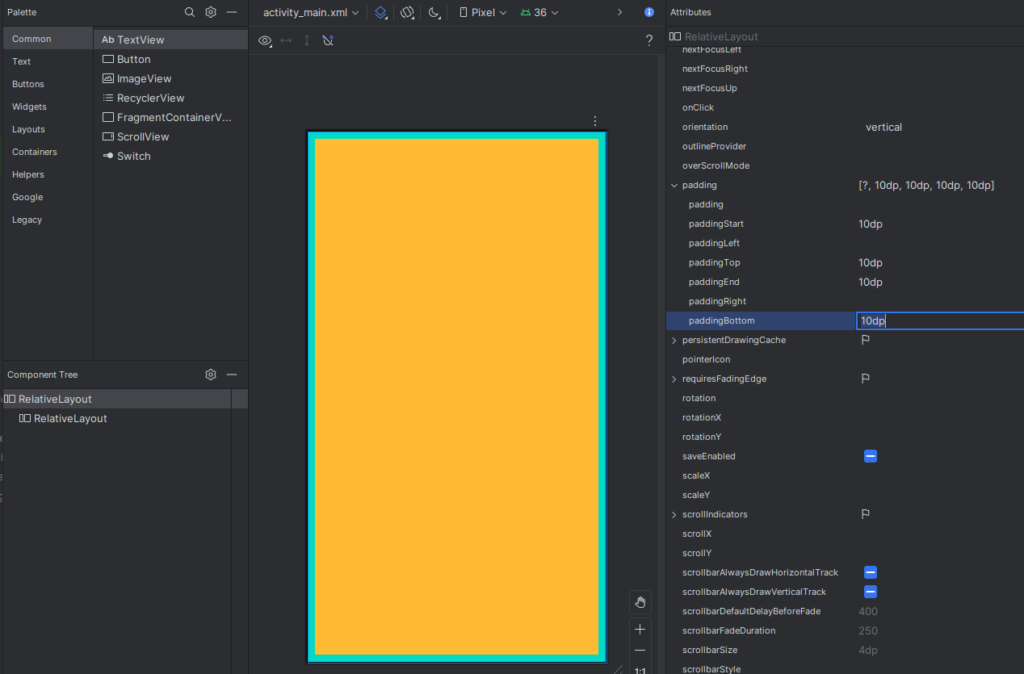
Task: Select TextView in the palette
Action: [x=170, y=40]
